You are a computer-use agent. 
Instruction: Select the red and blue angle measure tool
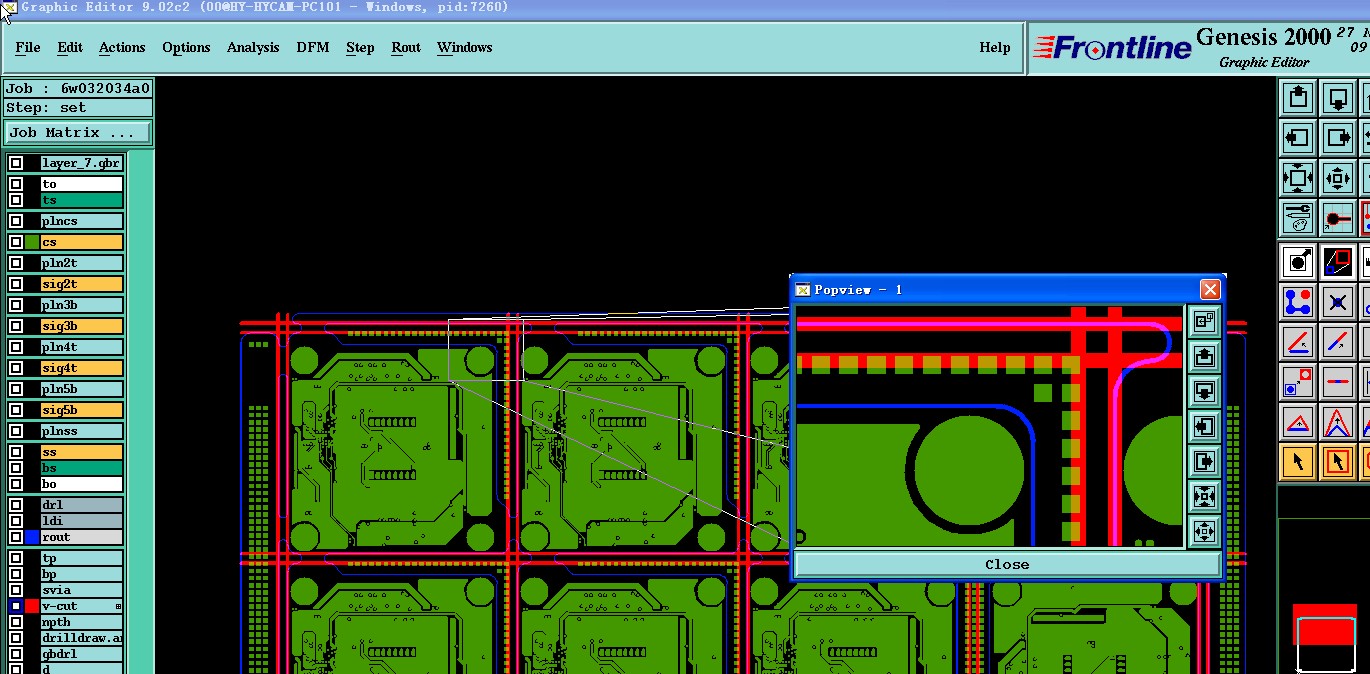(1298, 341)
